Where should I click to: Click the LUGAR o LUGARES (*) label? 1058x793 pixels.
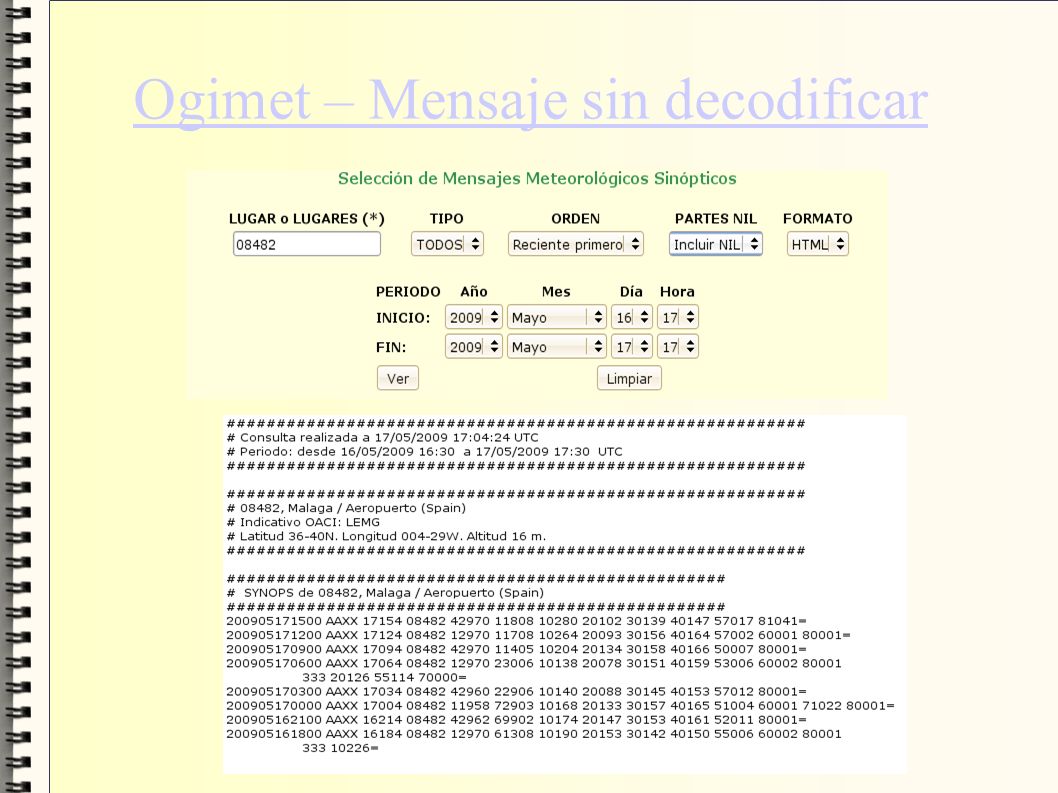coord(306,219)
